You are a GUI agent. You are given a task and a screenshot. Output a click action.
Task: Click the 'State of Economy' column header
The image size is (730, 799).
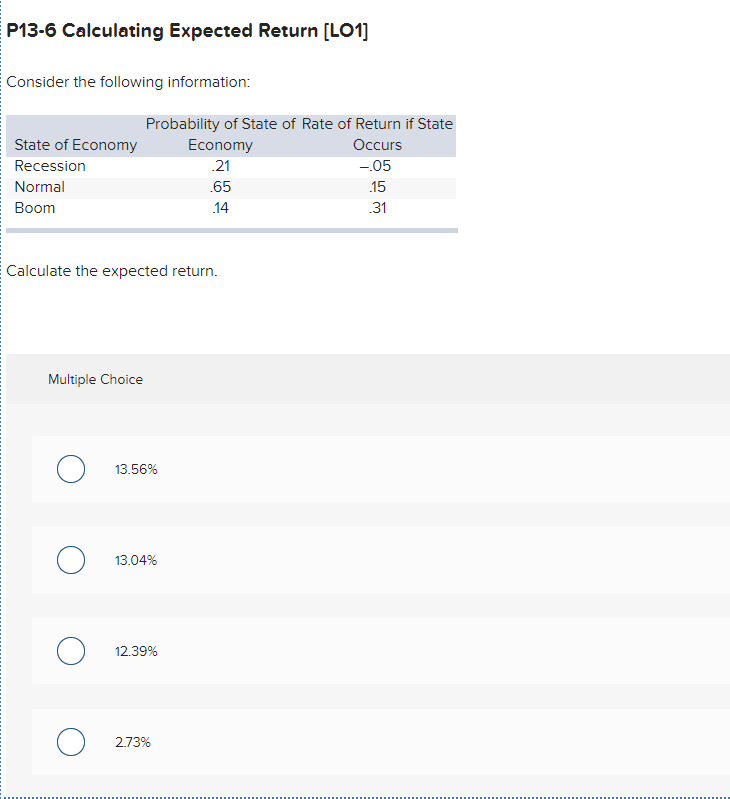pos(76,145)
